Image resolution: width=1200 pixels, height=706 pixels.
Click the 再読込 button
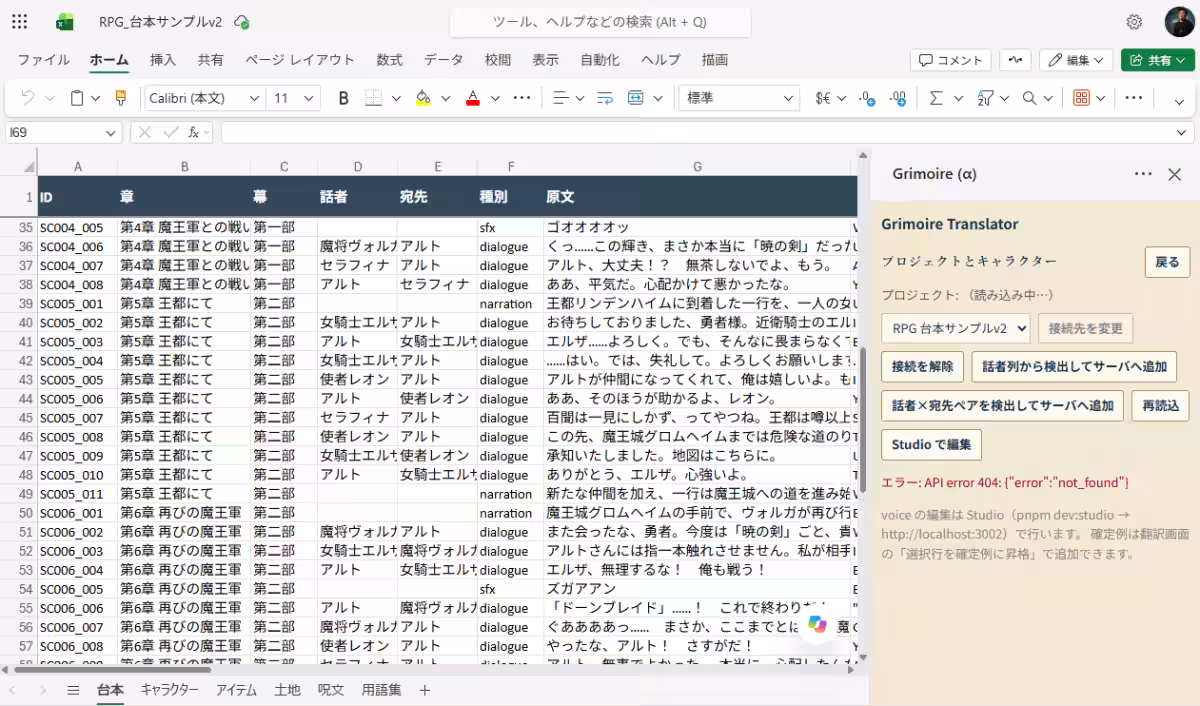tap(1161, 405)
